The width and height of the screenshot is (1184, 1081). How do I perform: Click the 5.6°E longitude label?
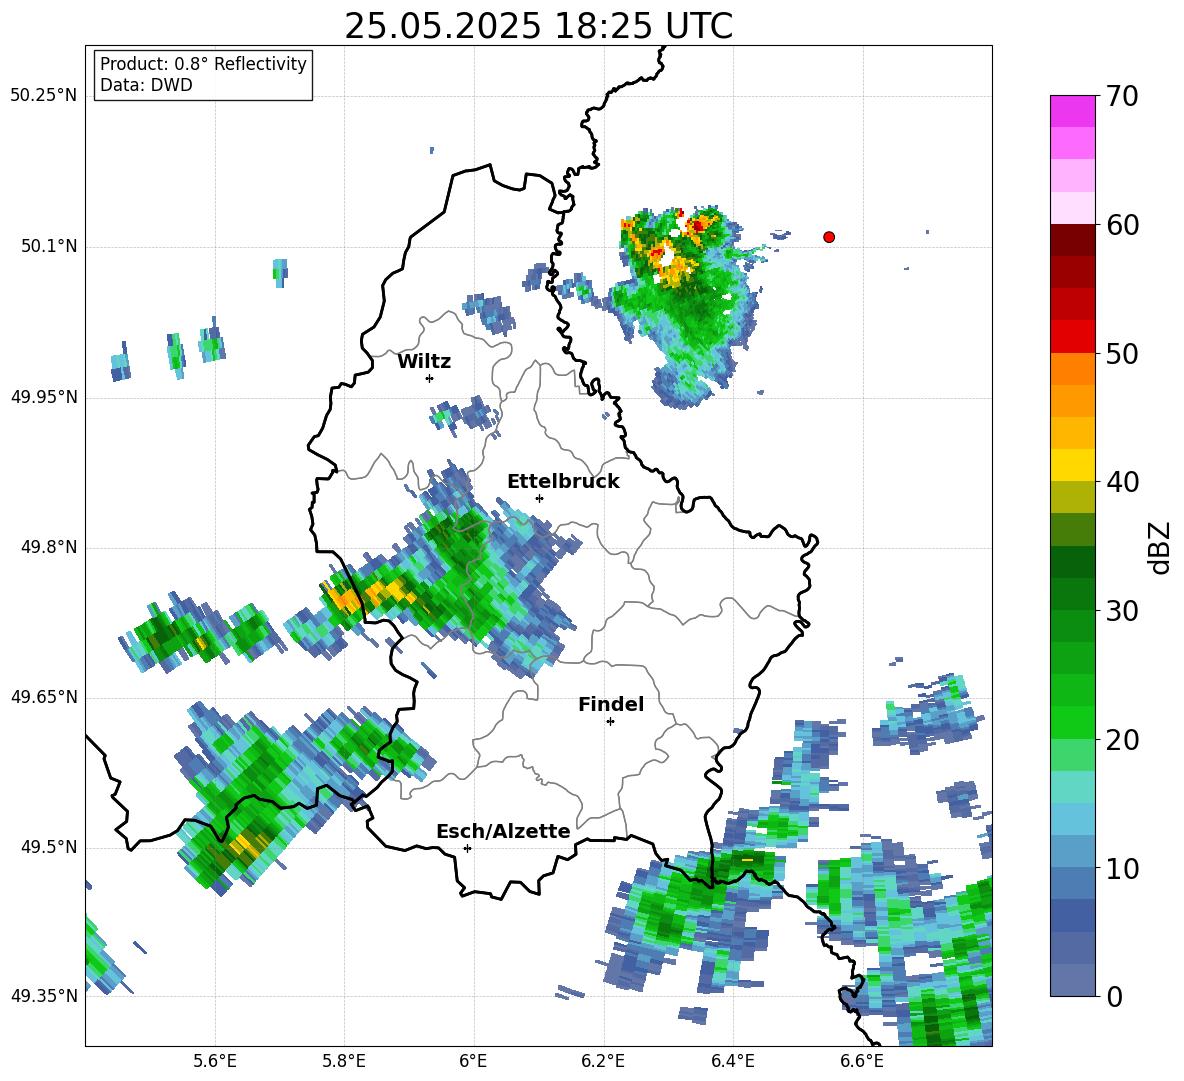[214, 1061]
